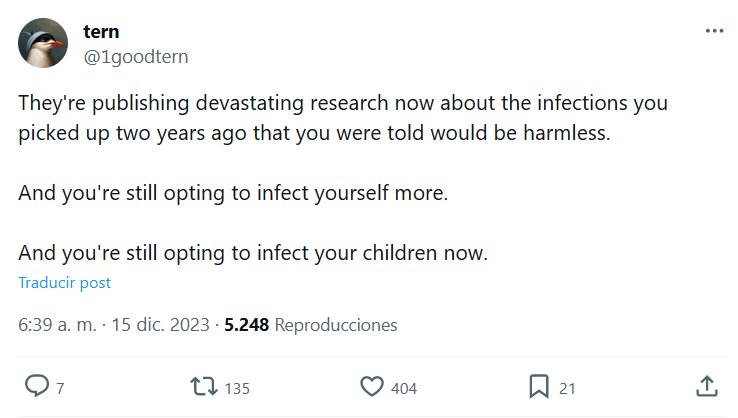
Task: Bookmark this post using the bookmark icon
Action: (538, 386)
